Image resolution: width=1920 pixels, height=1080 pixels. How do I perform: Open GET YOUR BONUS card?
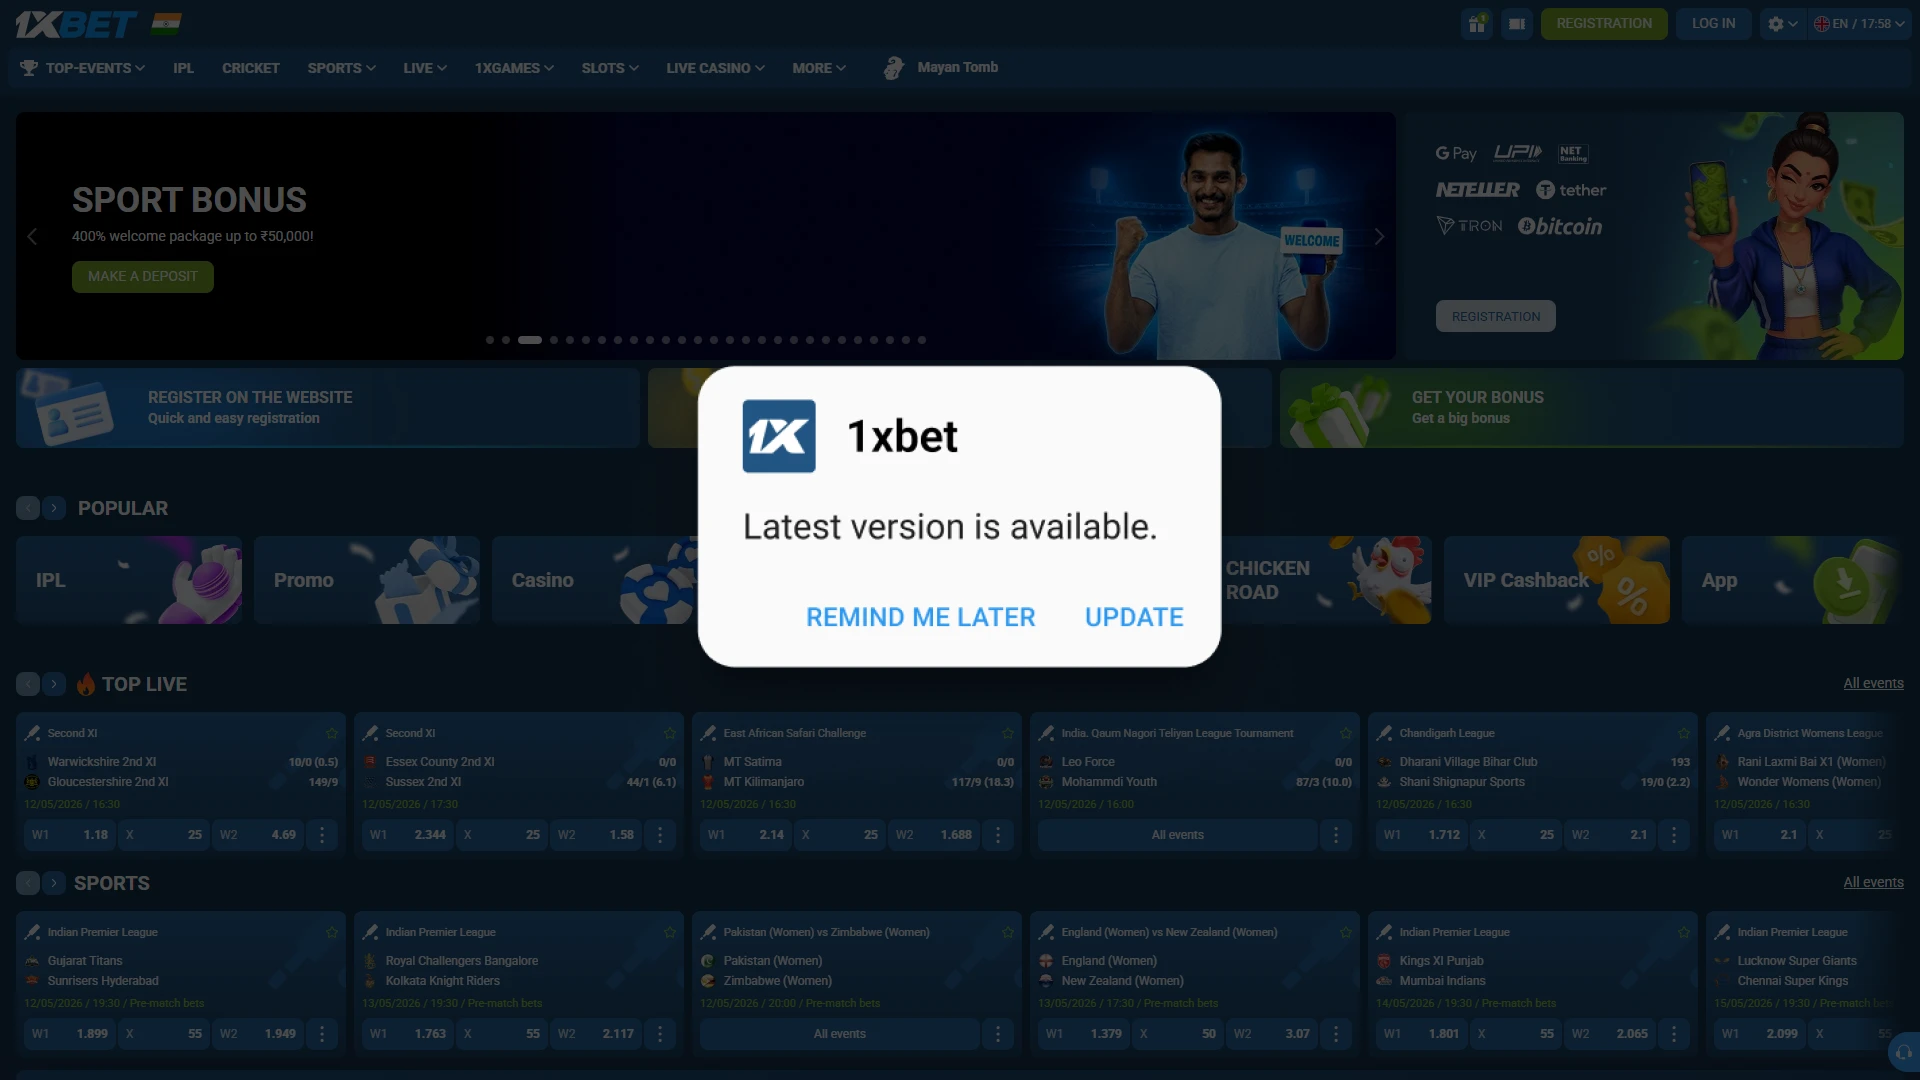1592,408
